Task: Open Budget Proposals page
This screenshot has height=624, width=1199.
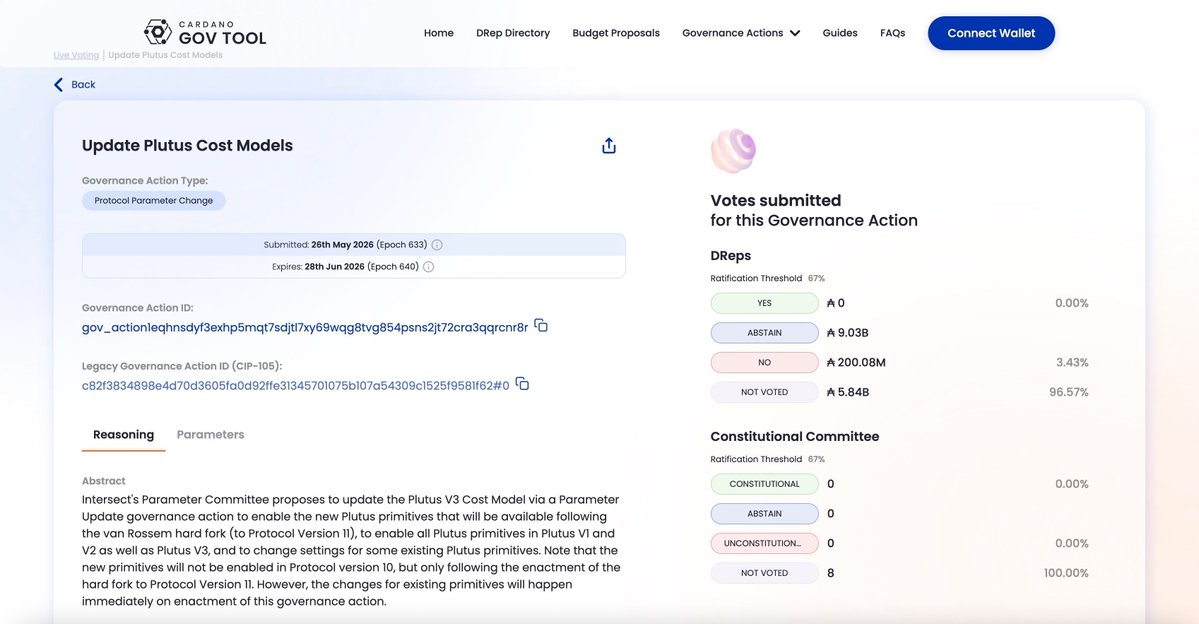Action: [616, 33]
